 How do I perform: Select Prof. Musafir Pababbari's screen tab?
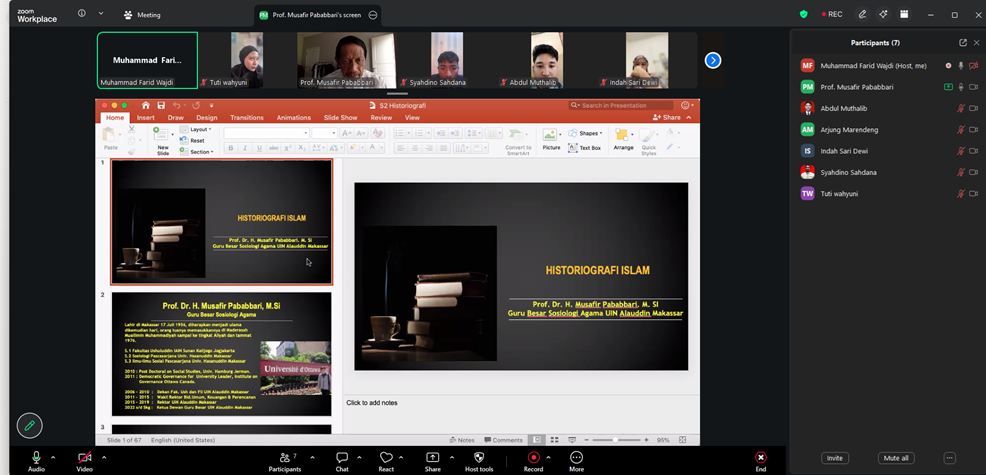click(x=318, y=15)
